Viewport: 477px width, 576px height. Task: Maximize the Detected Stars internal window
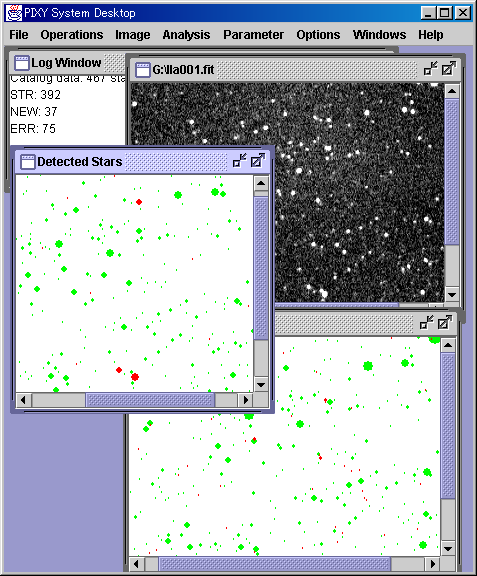coord(258,161)
